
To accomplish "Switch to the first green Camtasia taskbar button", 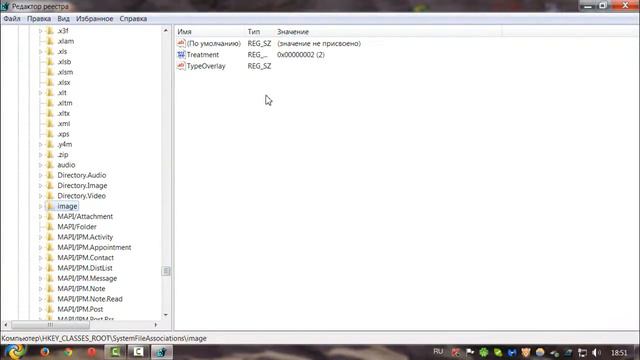I will click(115, 352).
